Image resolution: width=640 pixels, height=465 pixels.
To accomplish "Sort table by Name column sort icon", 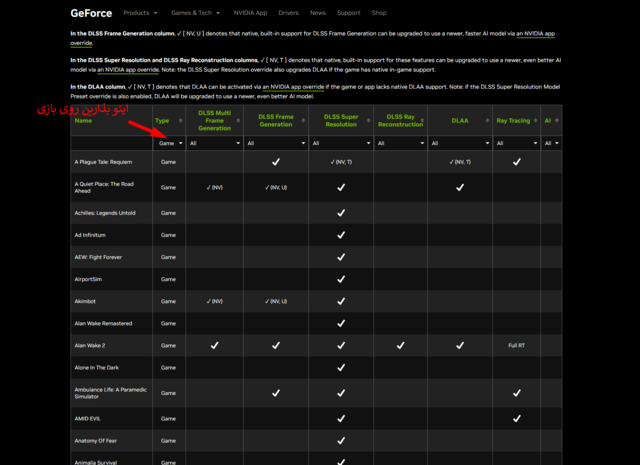I will [150, 120].
